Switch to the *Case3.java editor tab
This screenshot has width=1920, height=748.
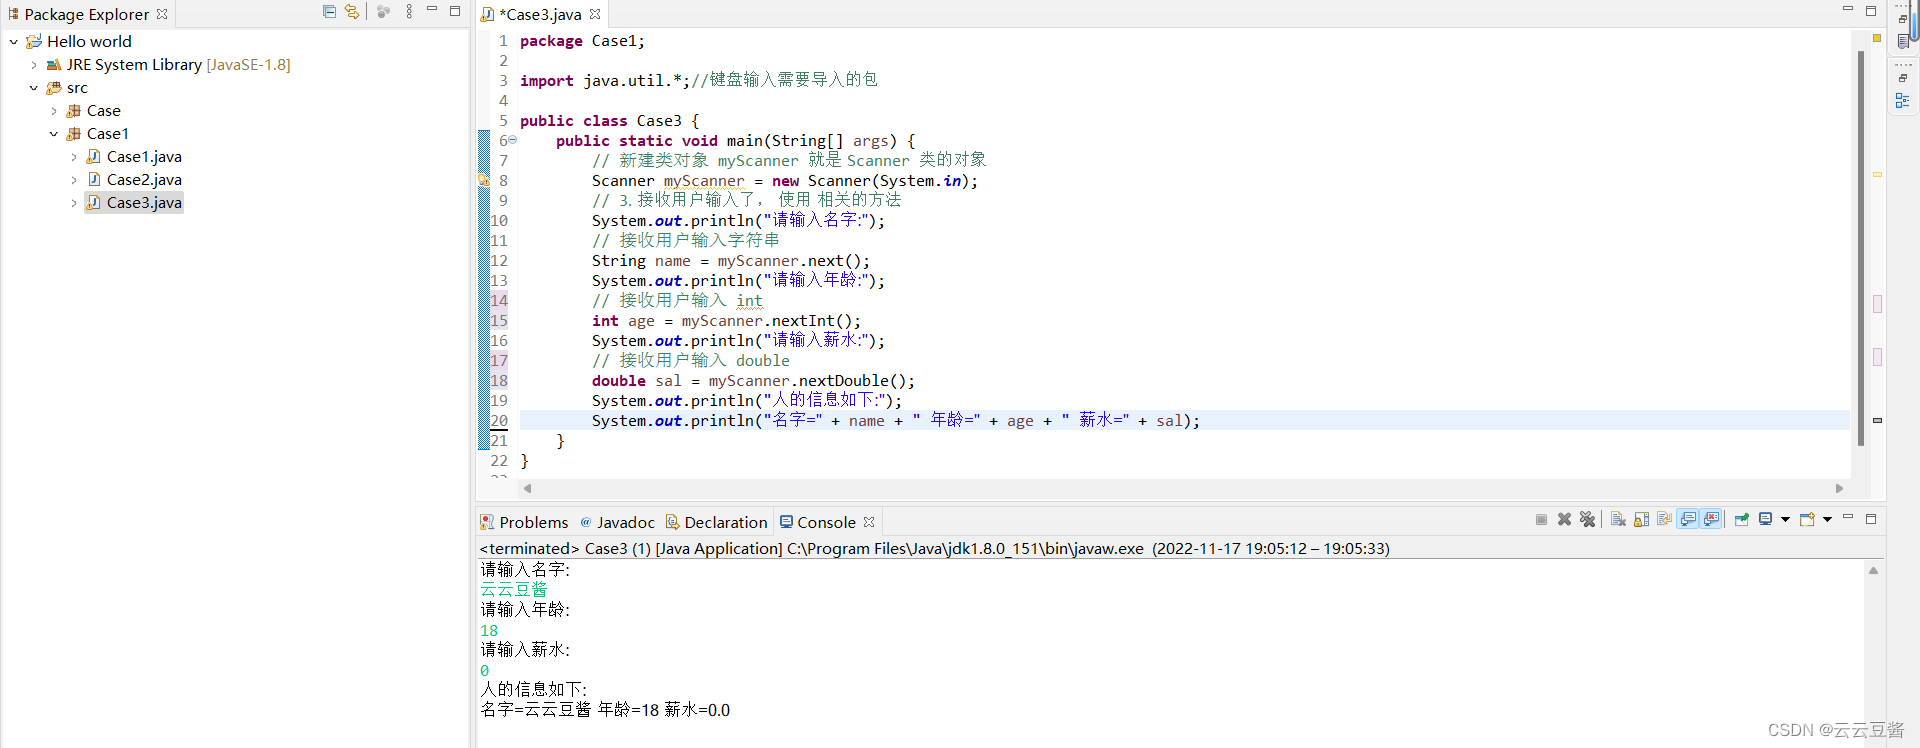[540, 14]
